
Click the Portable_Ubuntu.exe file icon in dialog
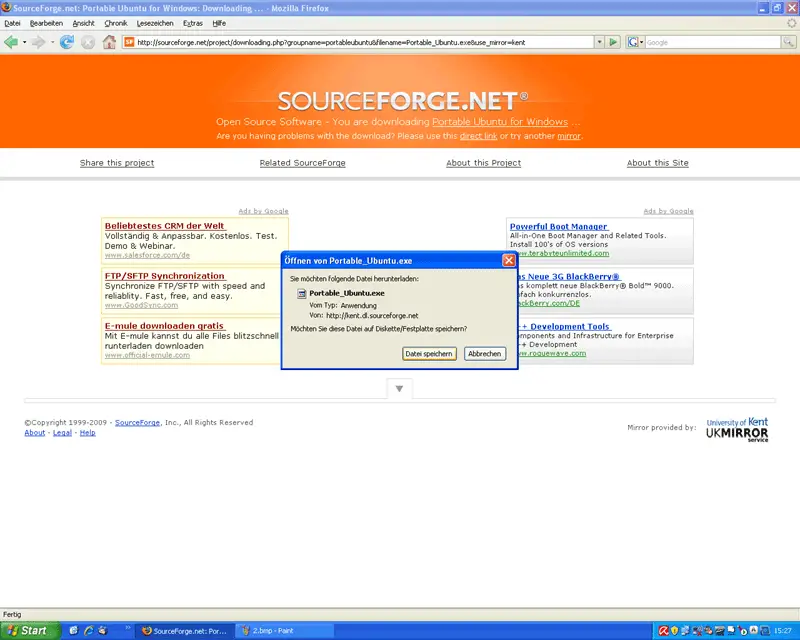coord(302,293)
